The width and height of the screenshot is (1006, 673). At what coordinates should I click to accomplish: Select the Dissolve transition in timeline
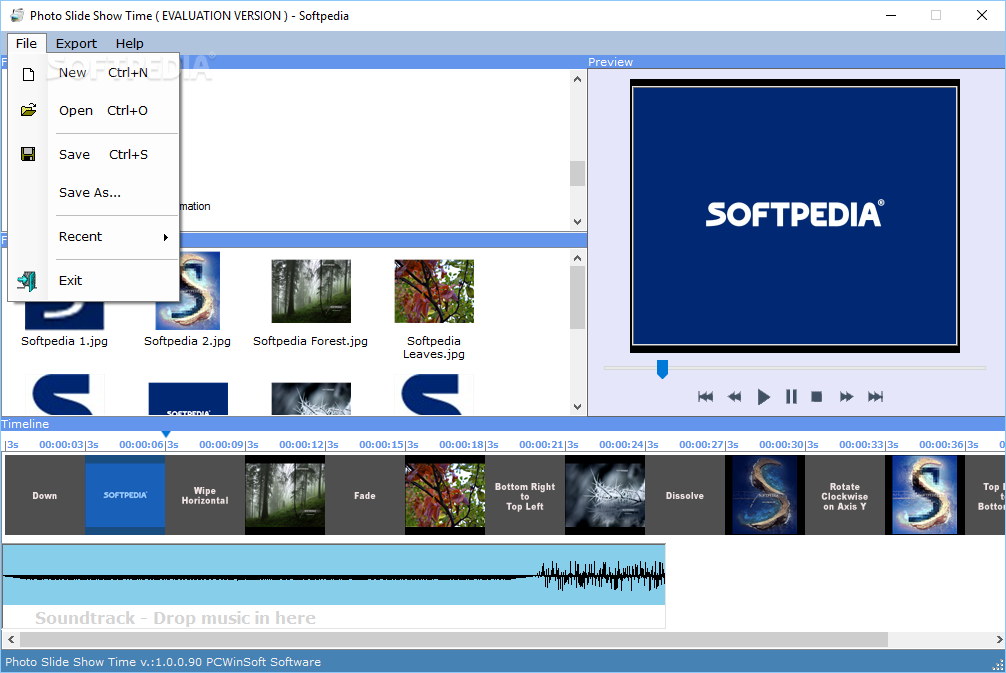coord(685,495)
